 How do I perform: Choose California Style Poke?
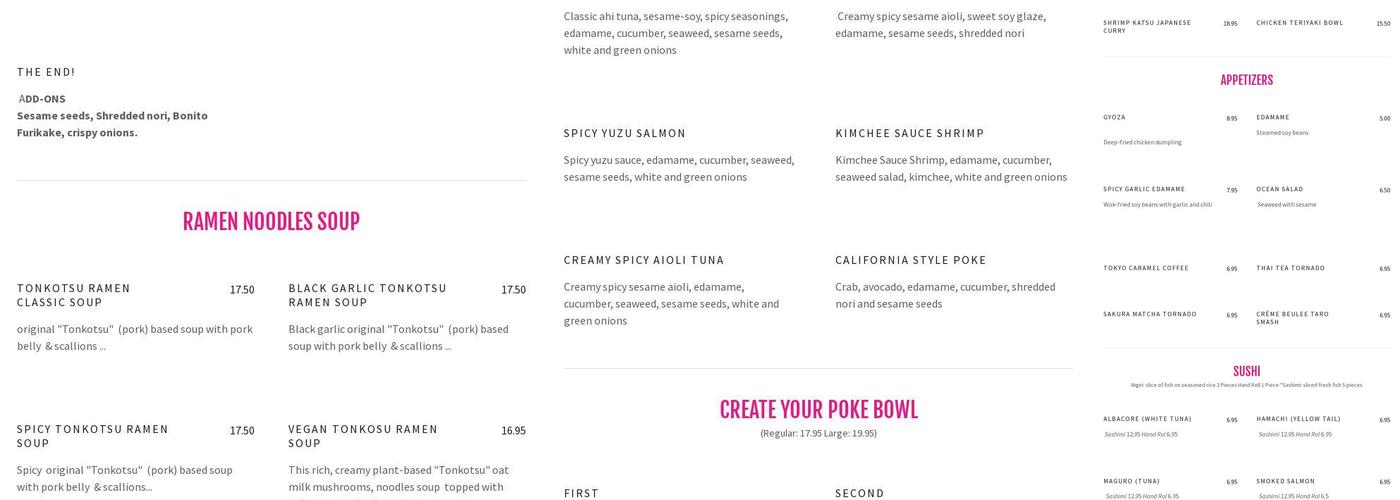click(911, 260)
